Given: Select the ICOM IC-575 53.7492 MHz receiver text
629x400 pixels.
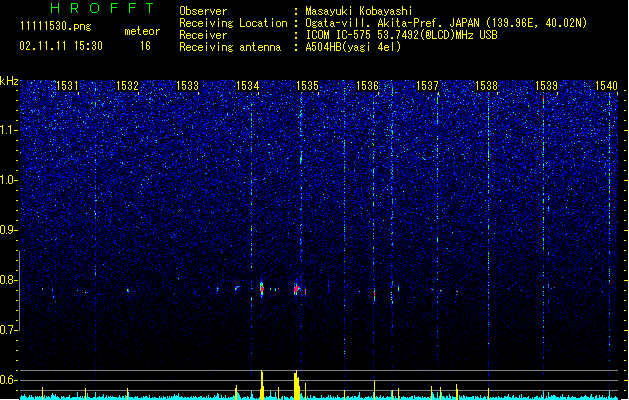Looking at the screenshot, I should pos(401,35).
